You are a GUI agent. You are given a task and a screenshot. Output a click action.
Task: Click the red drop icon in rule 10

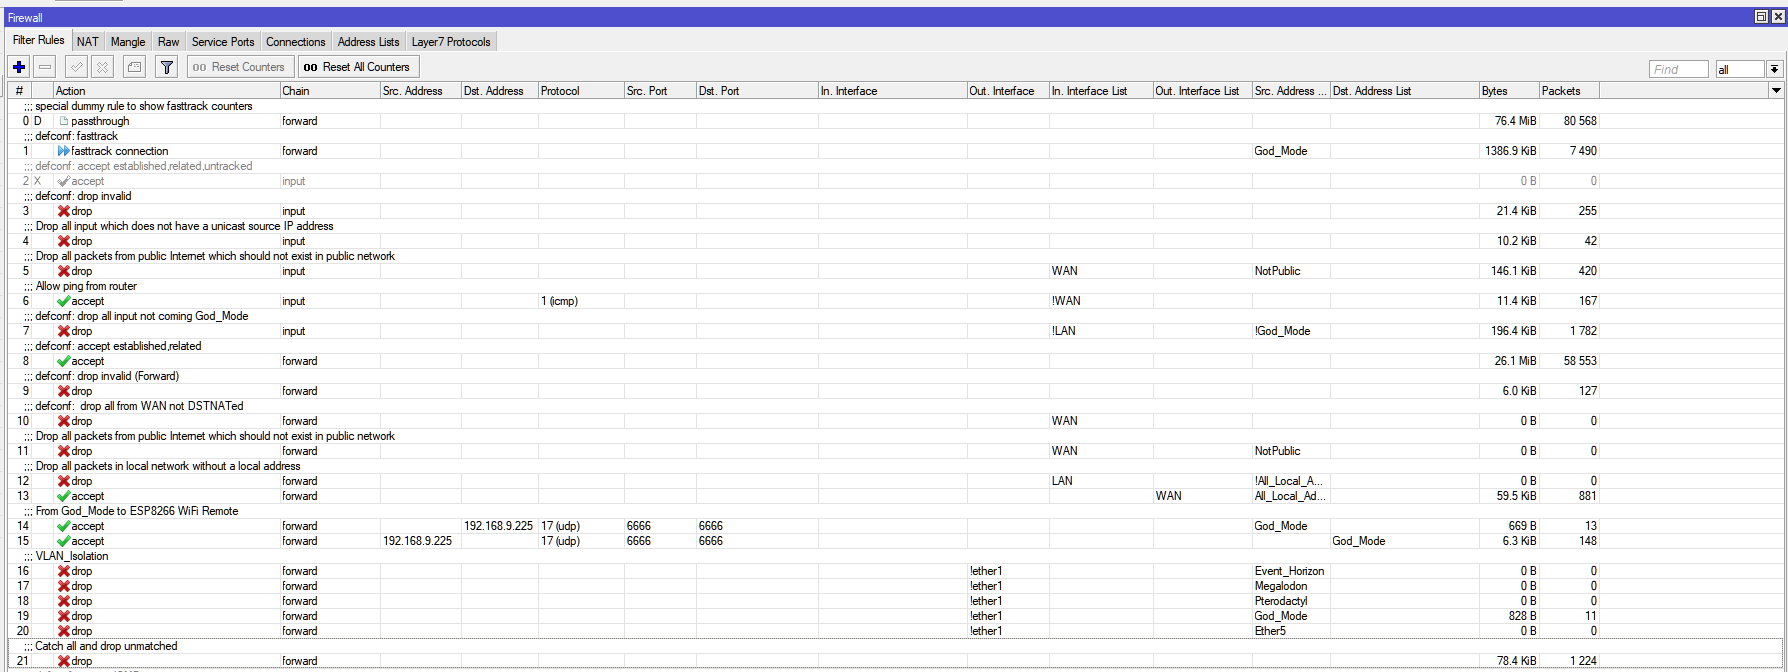click(64, 421)
